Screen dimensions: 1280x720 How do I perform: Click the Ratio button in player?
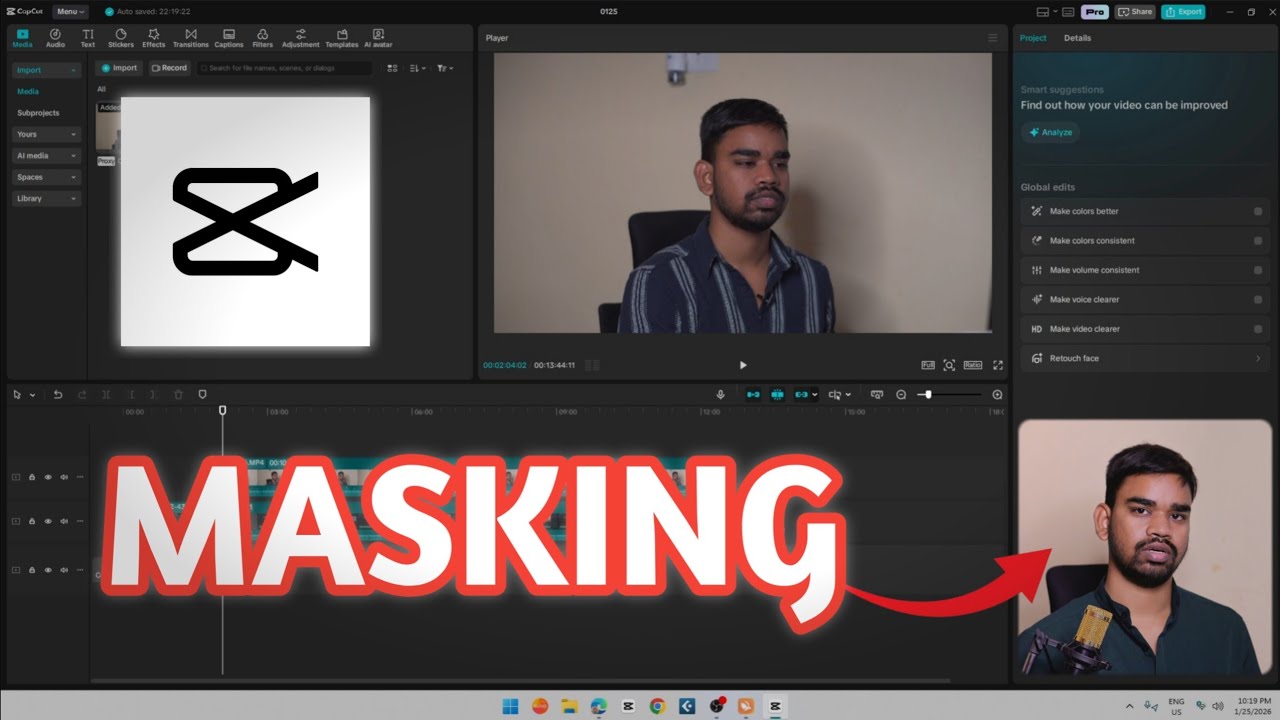click(973, 365)
